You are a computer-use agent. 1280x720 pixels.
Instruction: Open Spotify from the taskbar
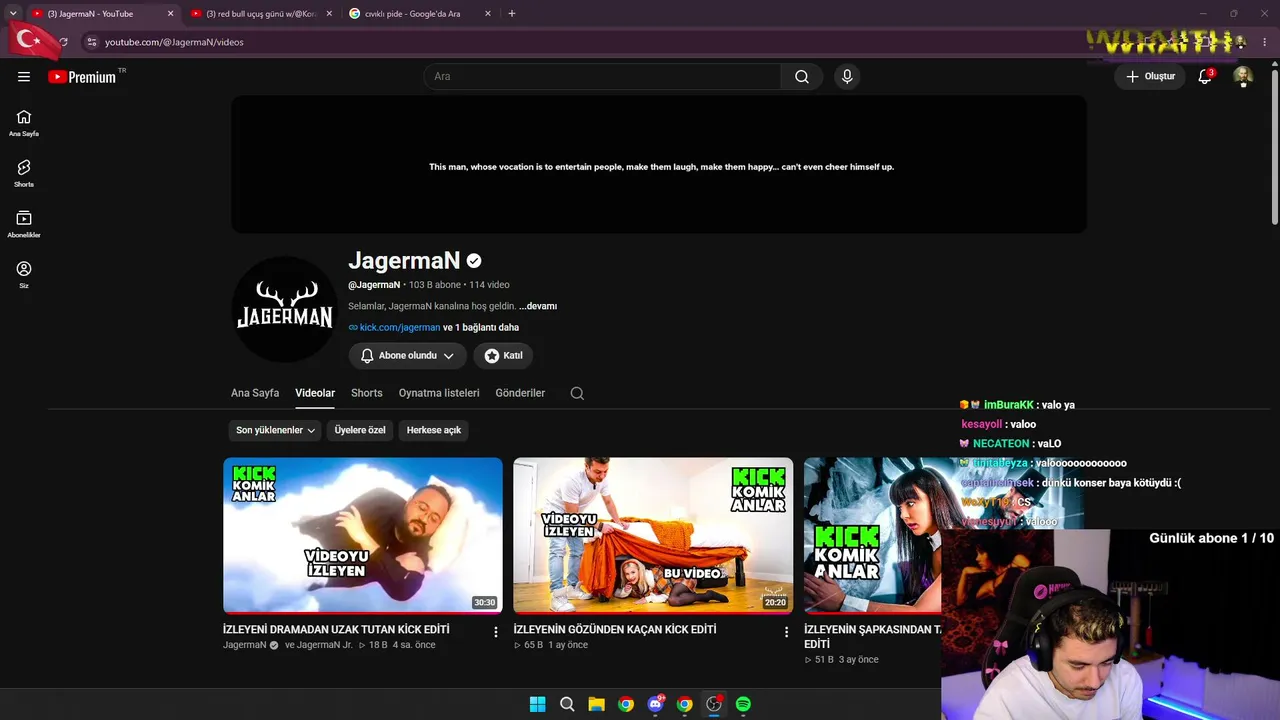click(x=743, y=704)
